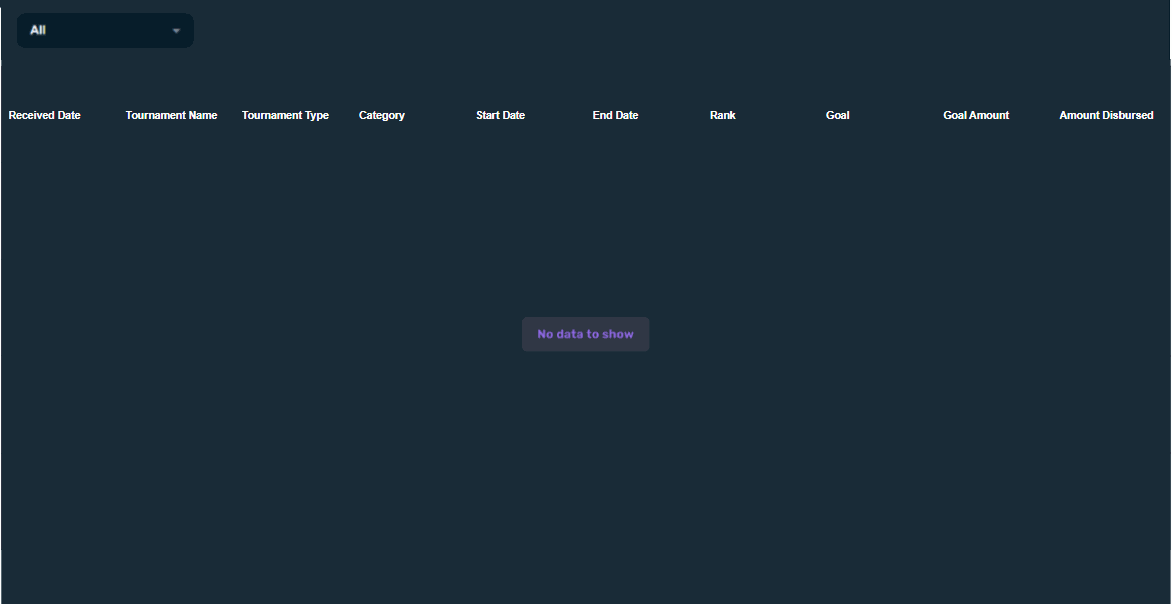
Task: Click the No data to show message
Action: click(585, 334)
